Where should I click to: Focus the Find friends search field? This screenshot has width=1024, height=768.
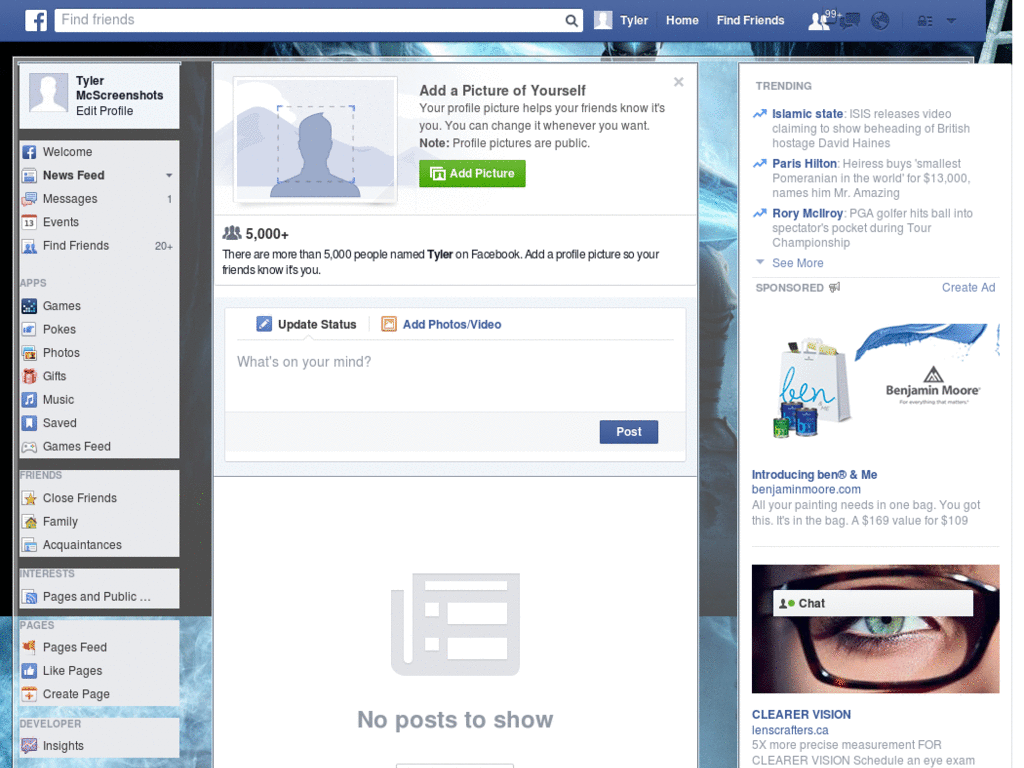309,20
